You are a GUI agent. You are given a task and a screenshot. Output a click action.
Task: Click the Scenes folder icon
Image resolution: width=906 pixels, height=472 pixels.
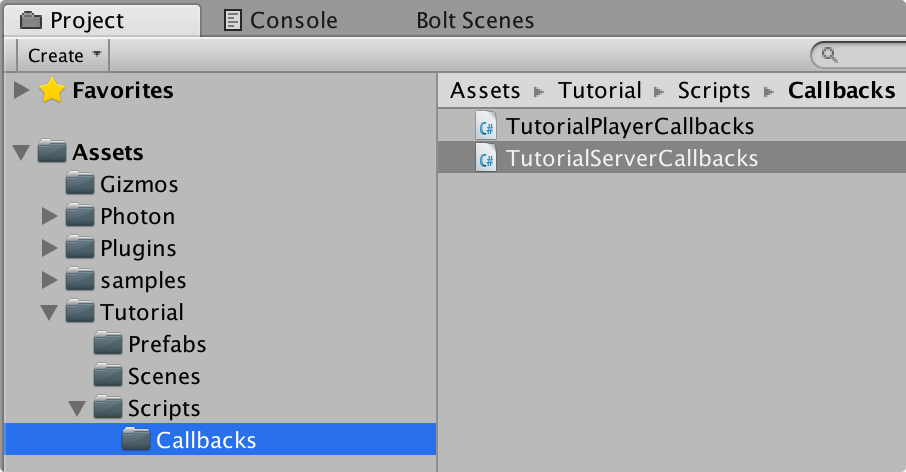click(107, 376)
